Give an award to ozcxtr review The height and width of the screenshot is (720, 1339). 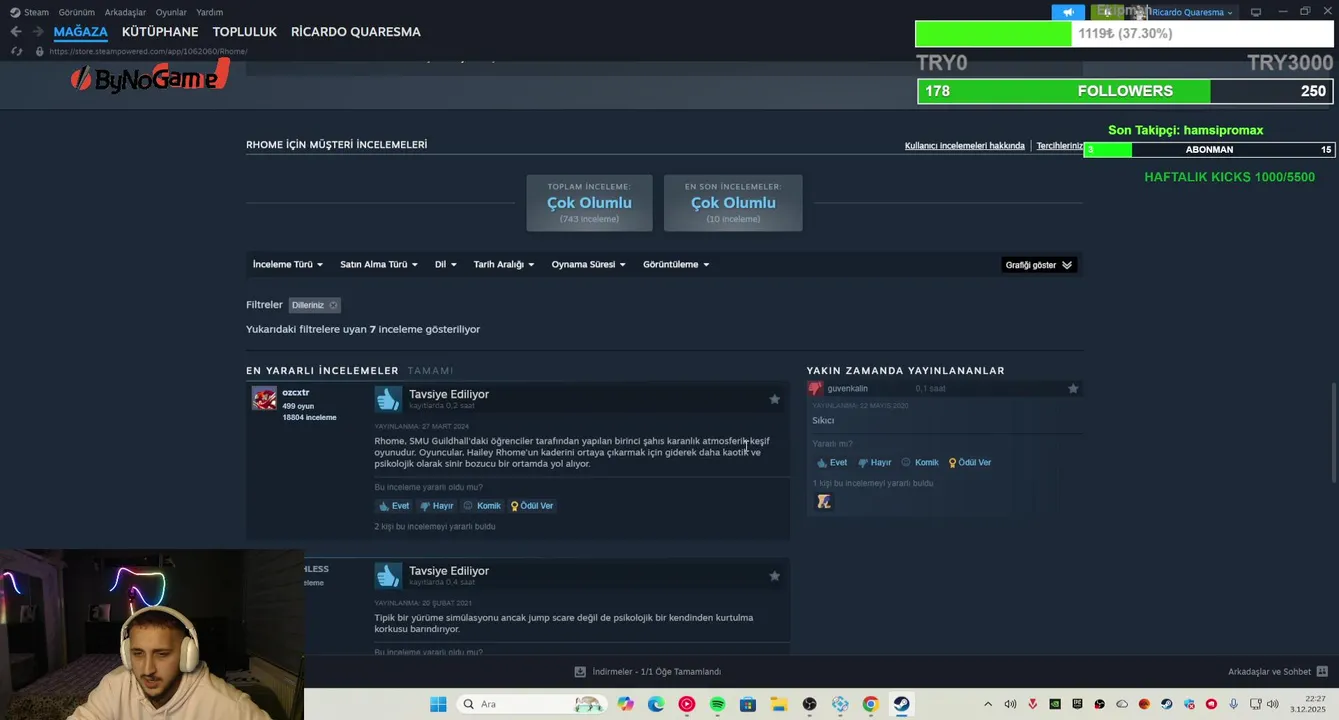[x=532, y=506]
